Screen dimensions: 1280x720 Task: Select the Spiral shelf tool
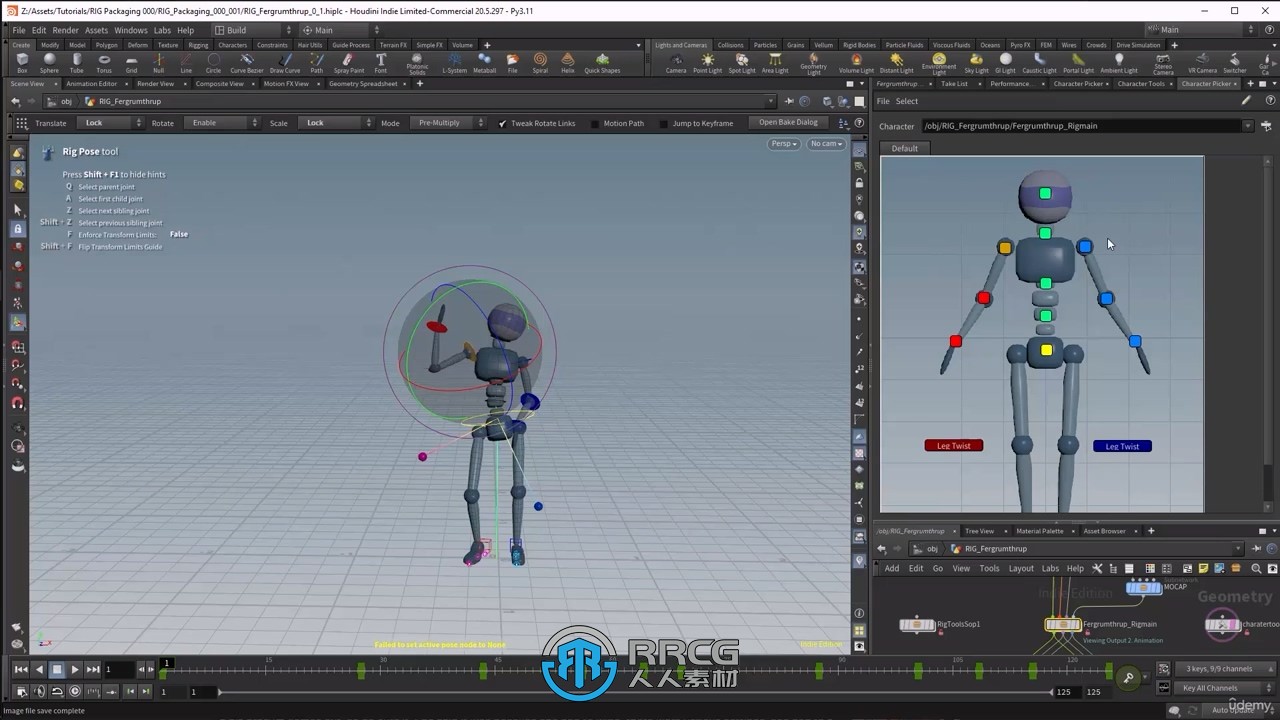(540, 63)
